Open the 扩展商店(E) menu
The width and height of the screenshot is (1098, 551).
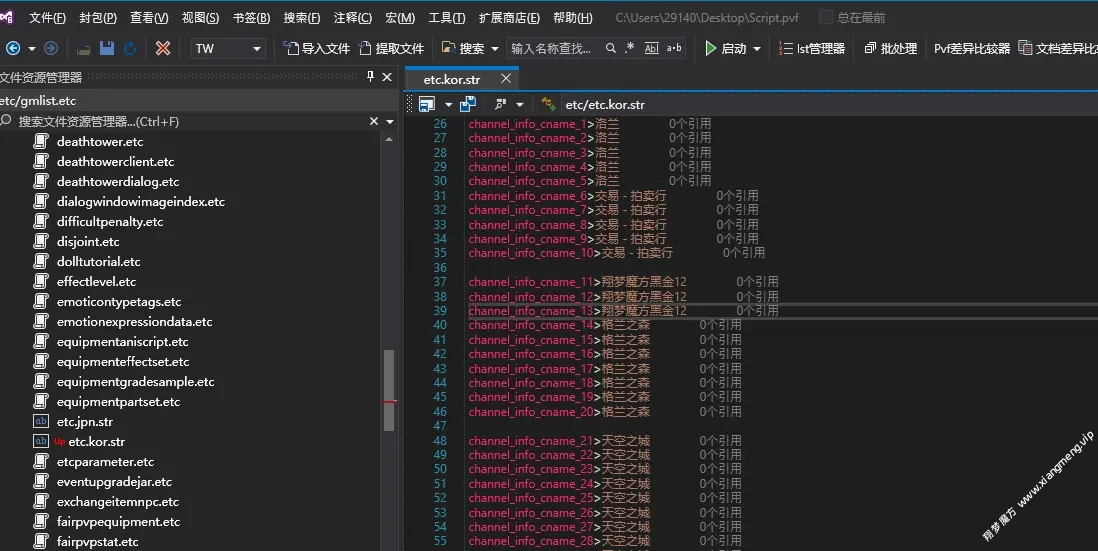509,18
